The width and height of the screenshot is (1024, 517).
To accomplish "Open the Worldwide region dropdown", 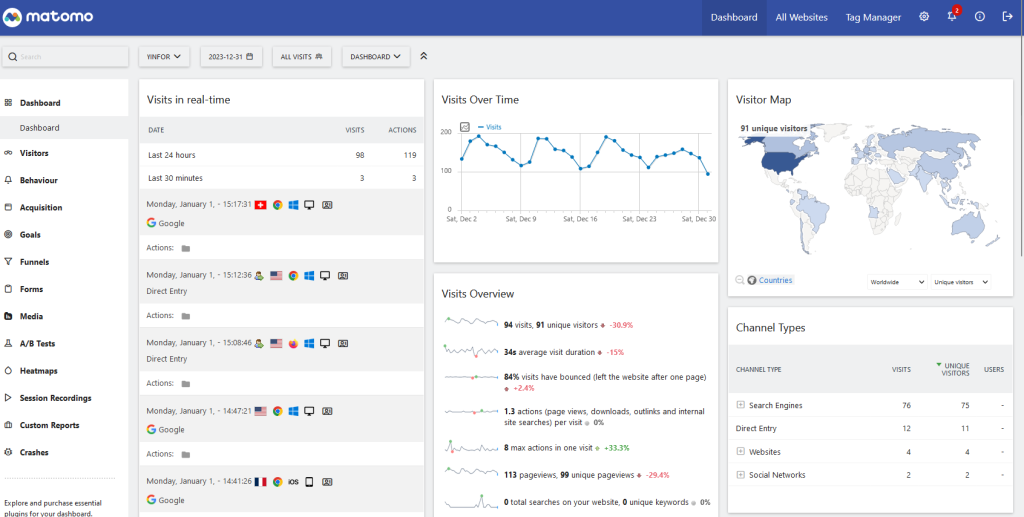I will [x=896, y=282].
